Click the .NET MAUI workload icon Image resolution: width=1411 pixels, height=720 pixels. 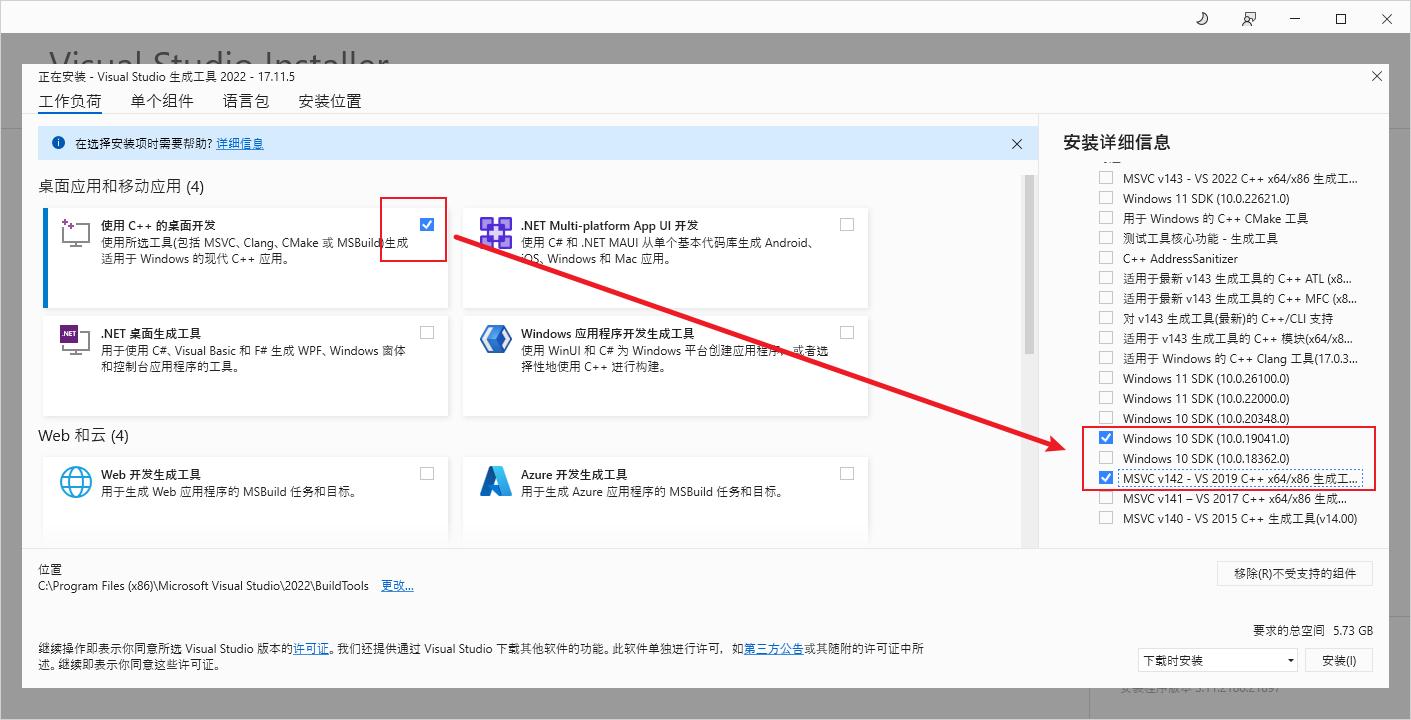[x=496, y=233]
